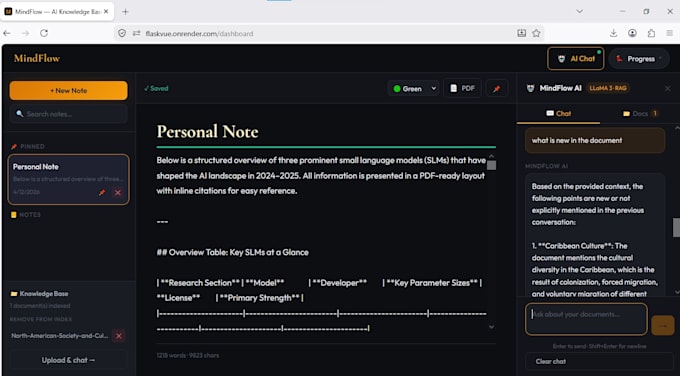Open the AI Chat panel button
Screen dimensions: 680x376
click(575, 59)
